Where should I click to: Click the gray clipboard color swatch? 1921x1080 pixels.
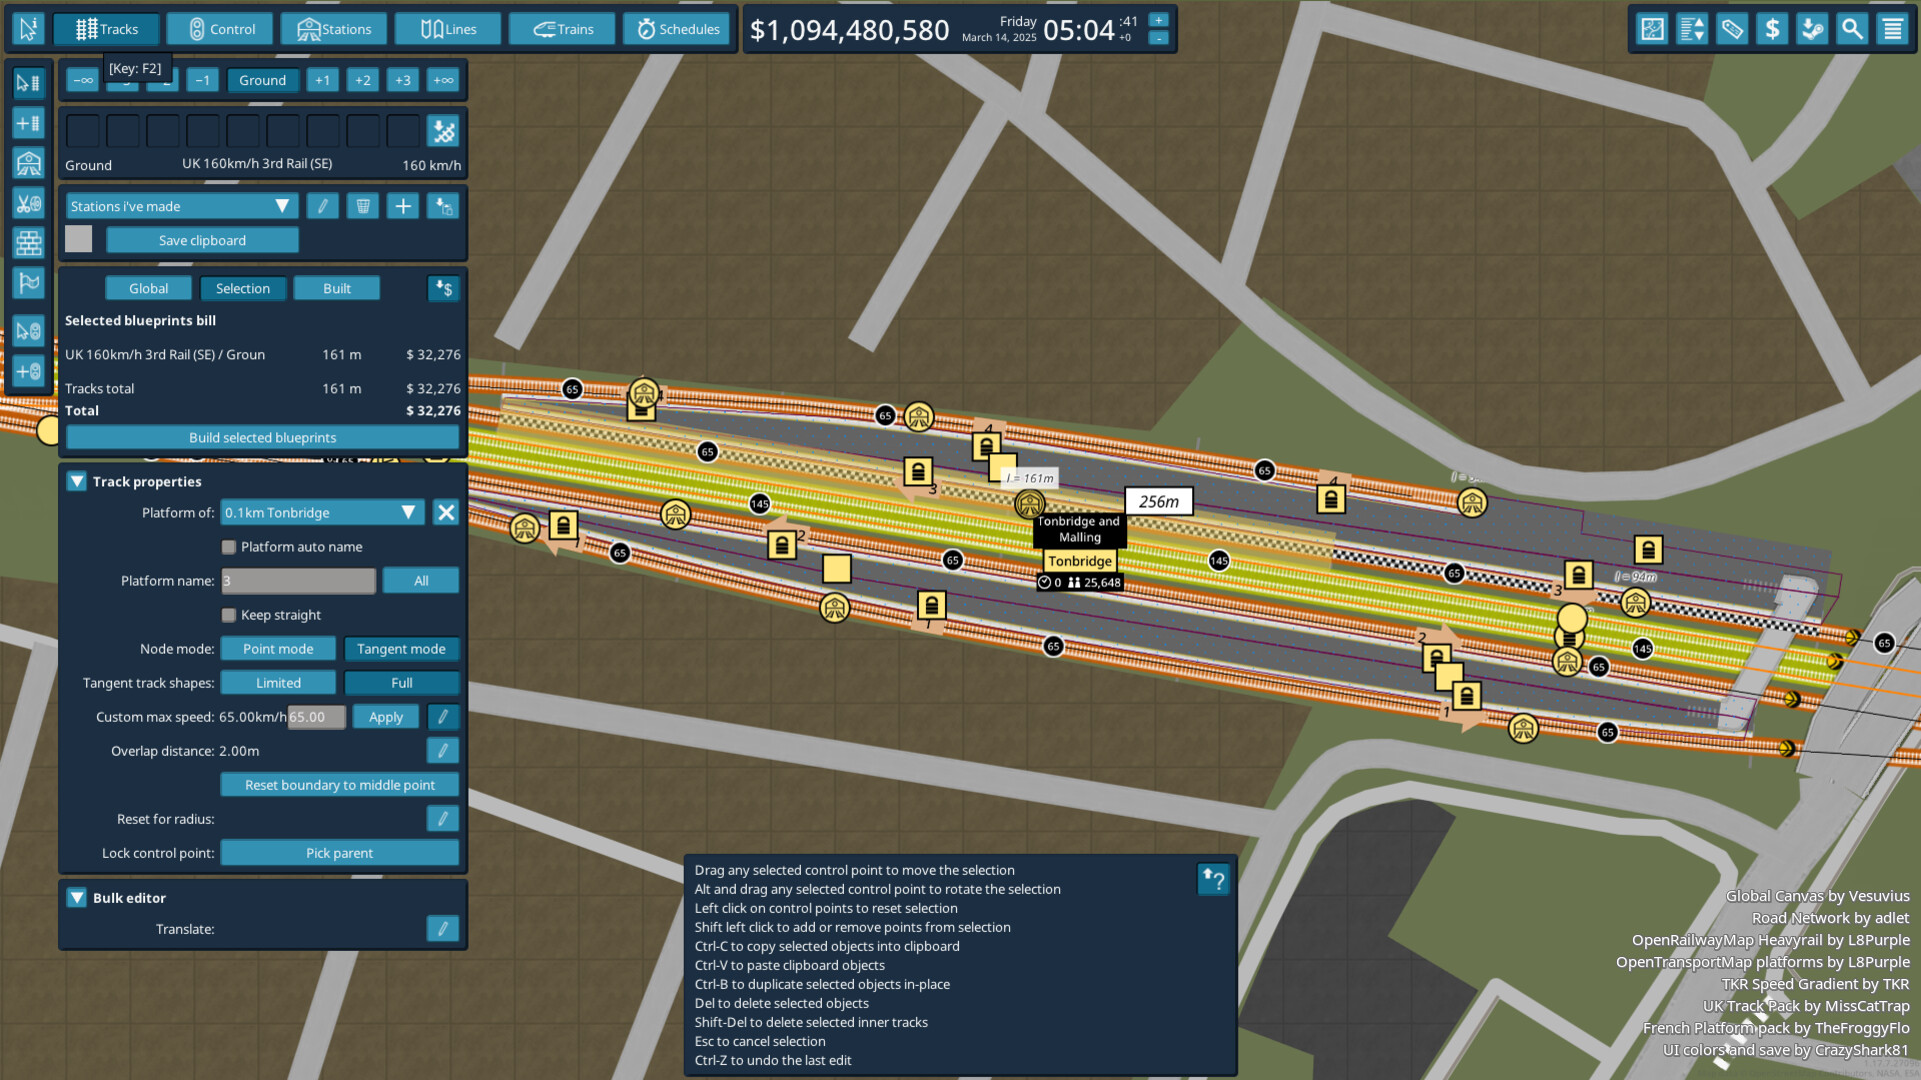point(78,239)
